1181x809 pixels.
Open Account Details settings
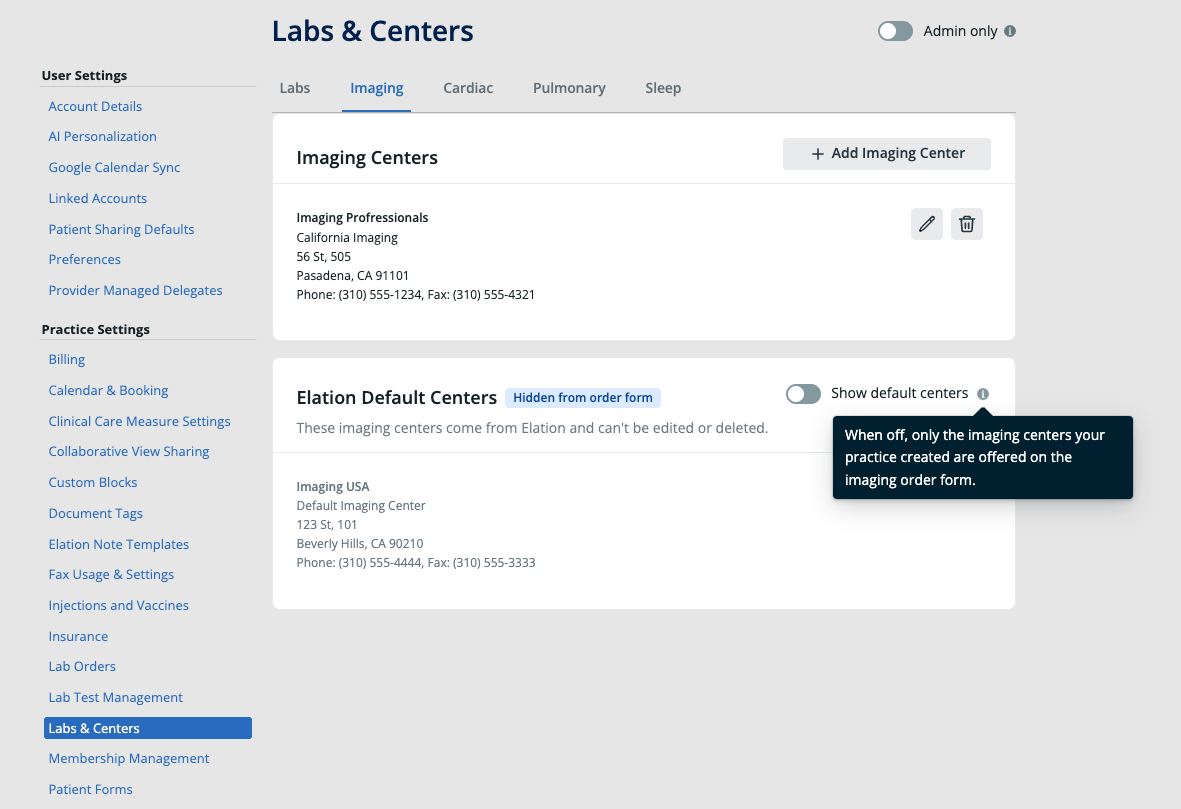coord(95,106)
